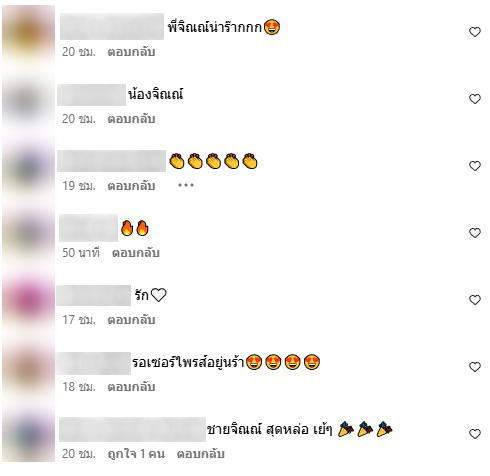Like the 'ชายจิณณ์ สุดหล่อ เย้ๆ' comment
This screenshot has height=476, width=490.
[475, 434]
